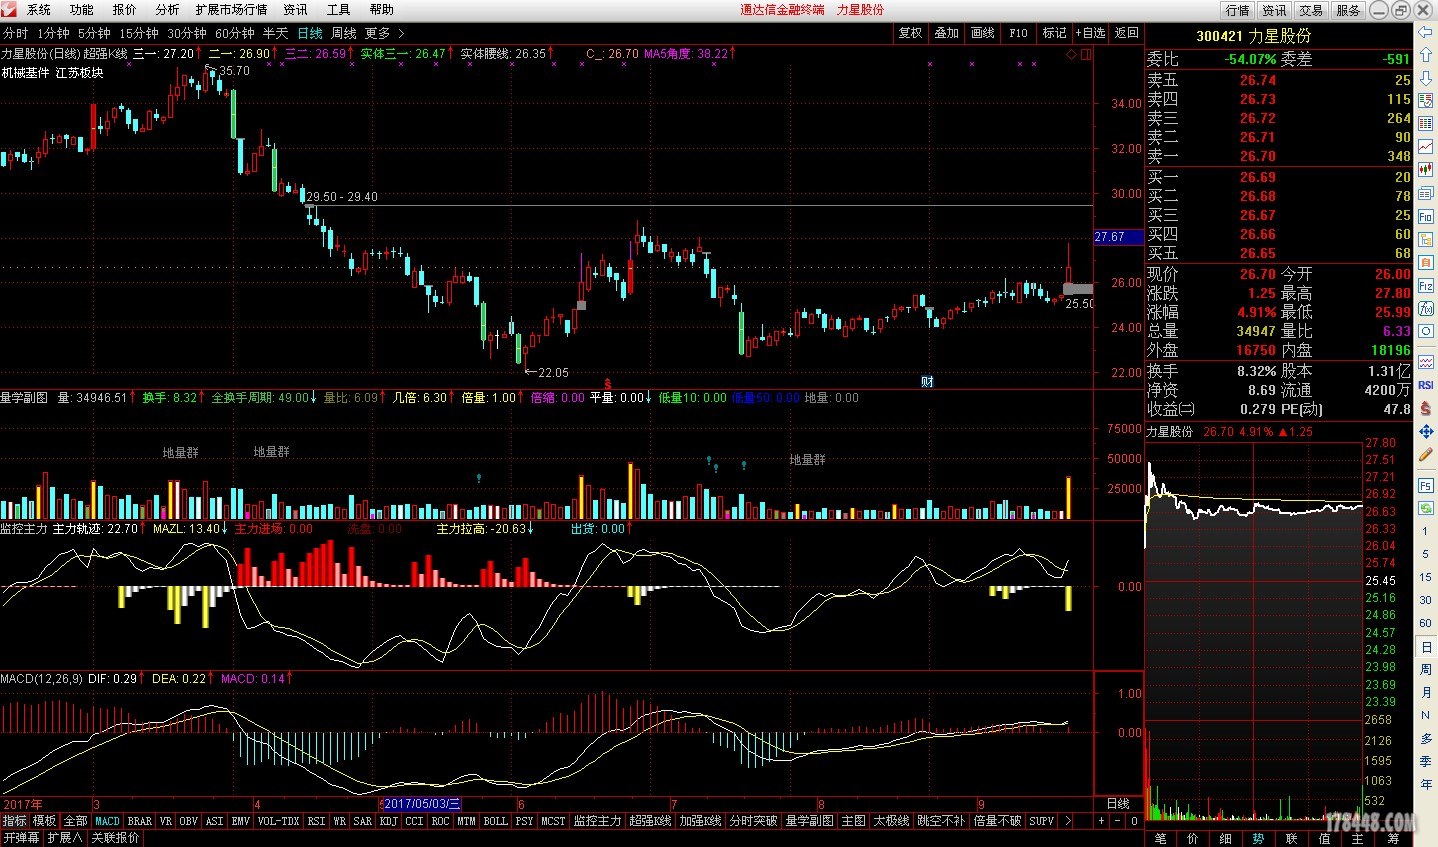Open the 扩展市场行情 menu
The width and height of the screenshot is (1438, 847).
coord(232,10)
